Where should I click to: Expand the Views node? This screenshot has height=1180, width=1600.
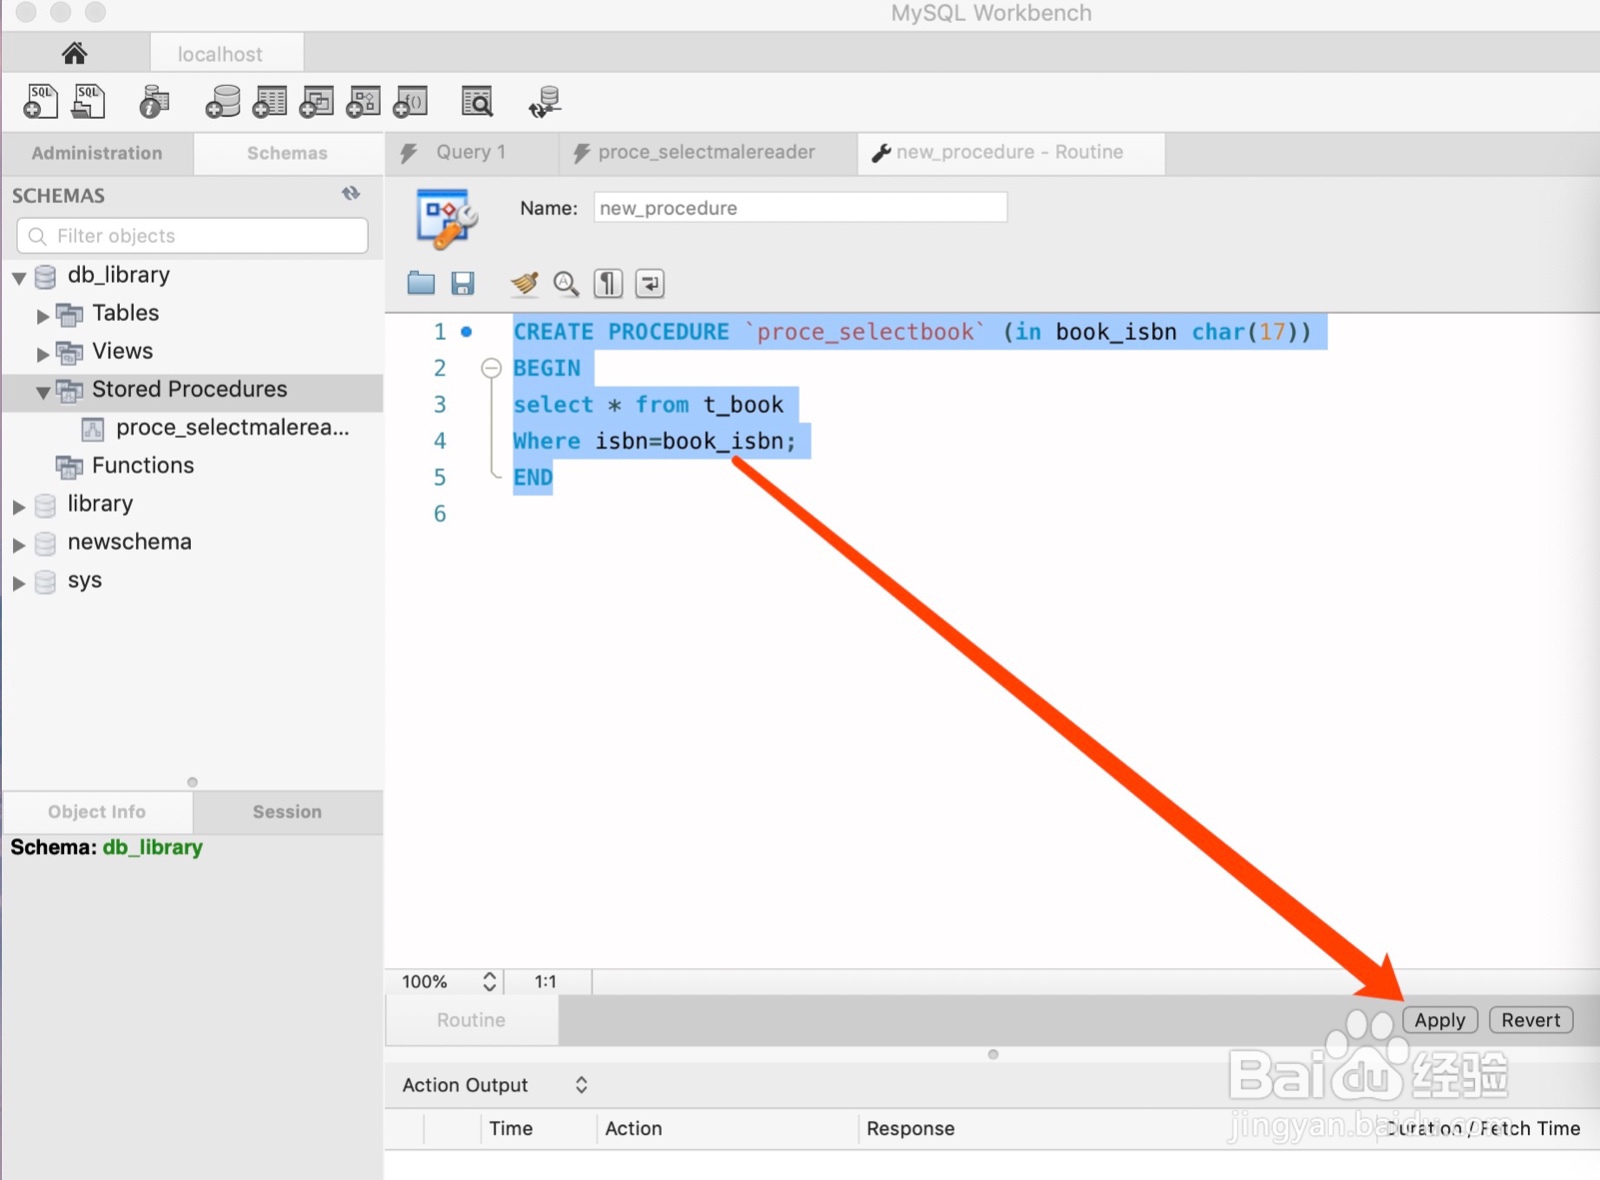[43, 354]
